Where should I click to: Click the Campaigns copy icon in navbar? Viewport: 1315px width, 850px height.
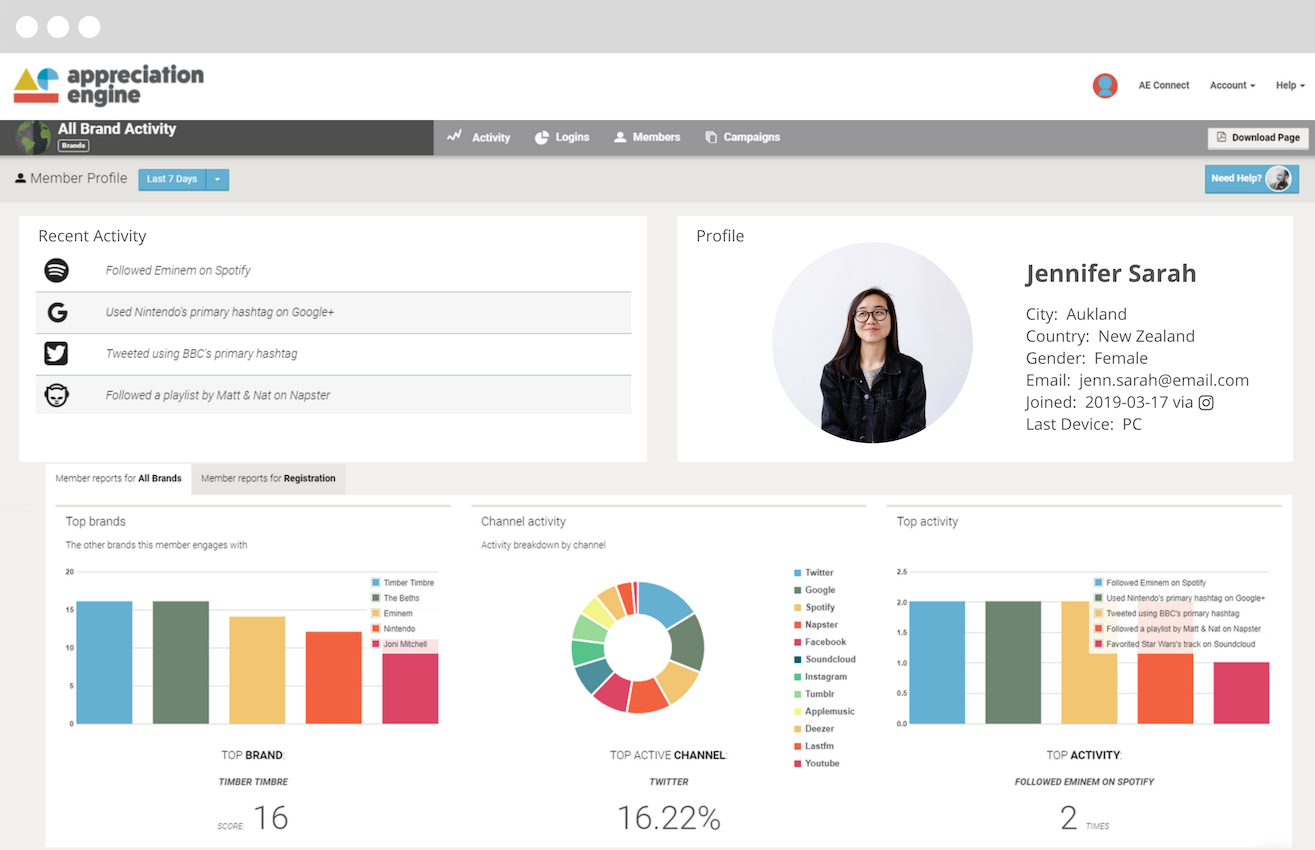point(711,137)
